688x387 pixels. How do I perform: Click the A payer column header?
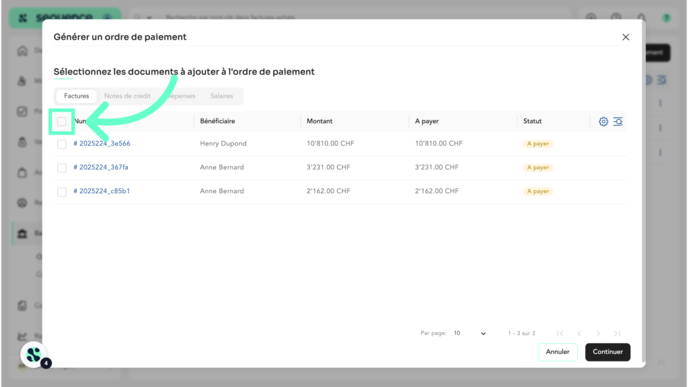[x=426, y=121]
